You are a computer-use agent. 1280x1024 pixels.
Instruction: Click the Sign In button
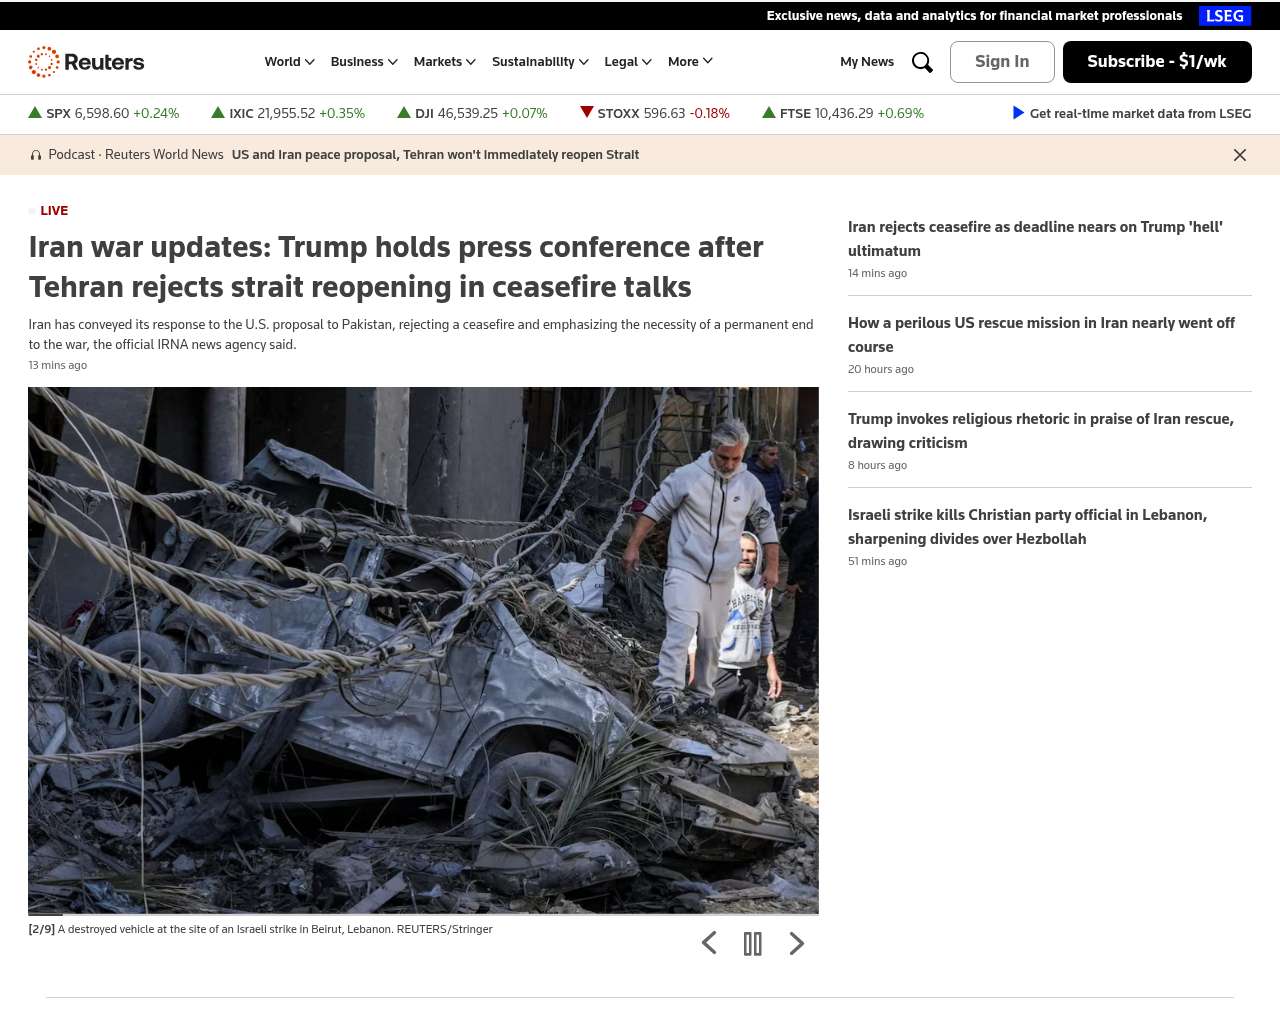[x=1002, y=62]
